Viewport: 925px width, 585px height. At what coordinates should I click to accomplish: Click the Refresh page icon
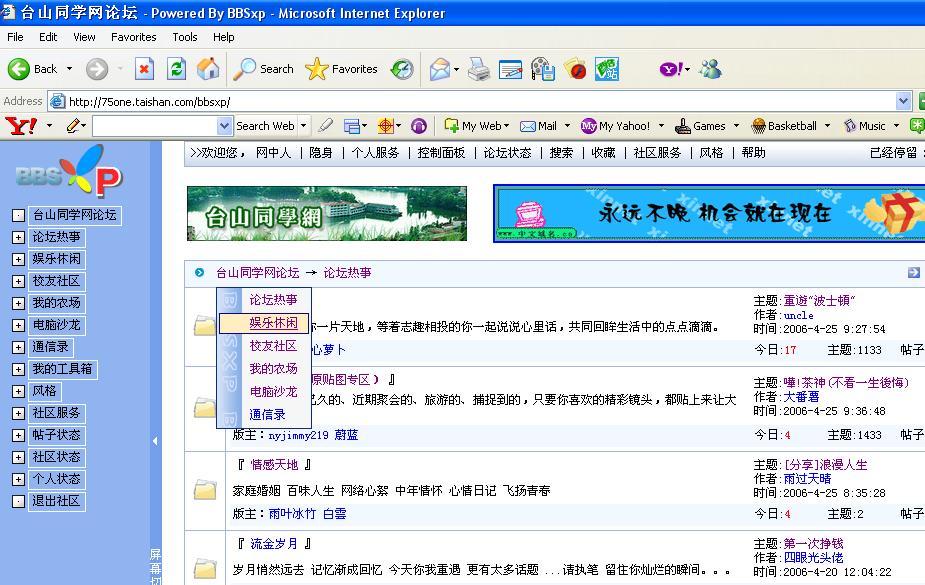[176, 69]
